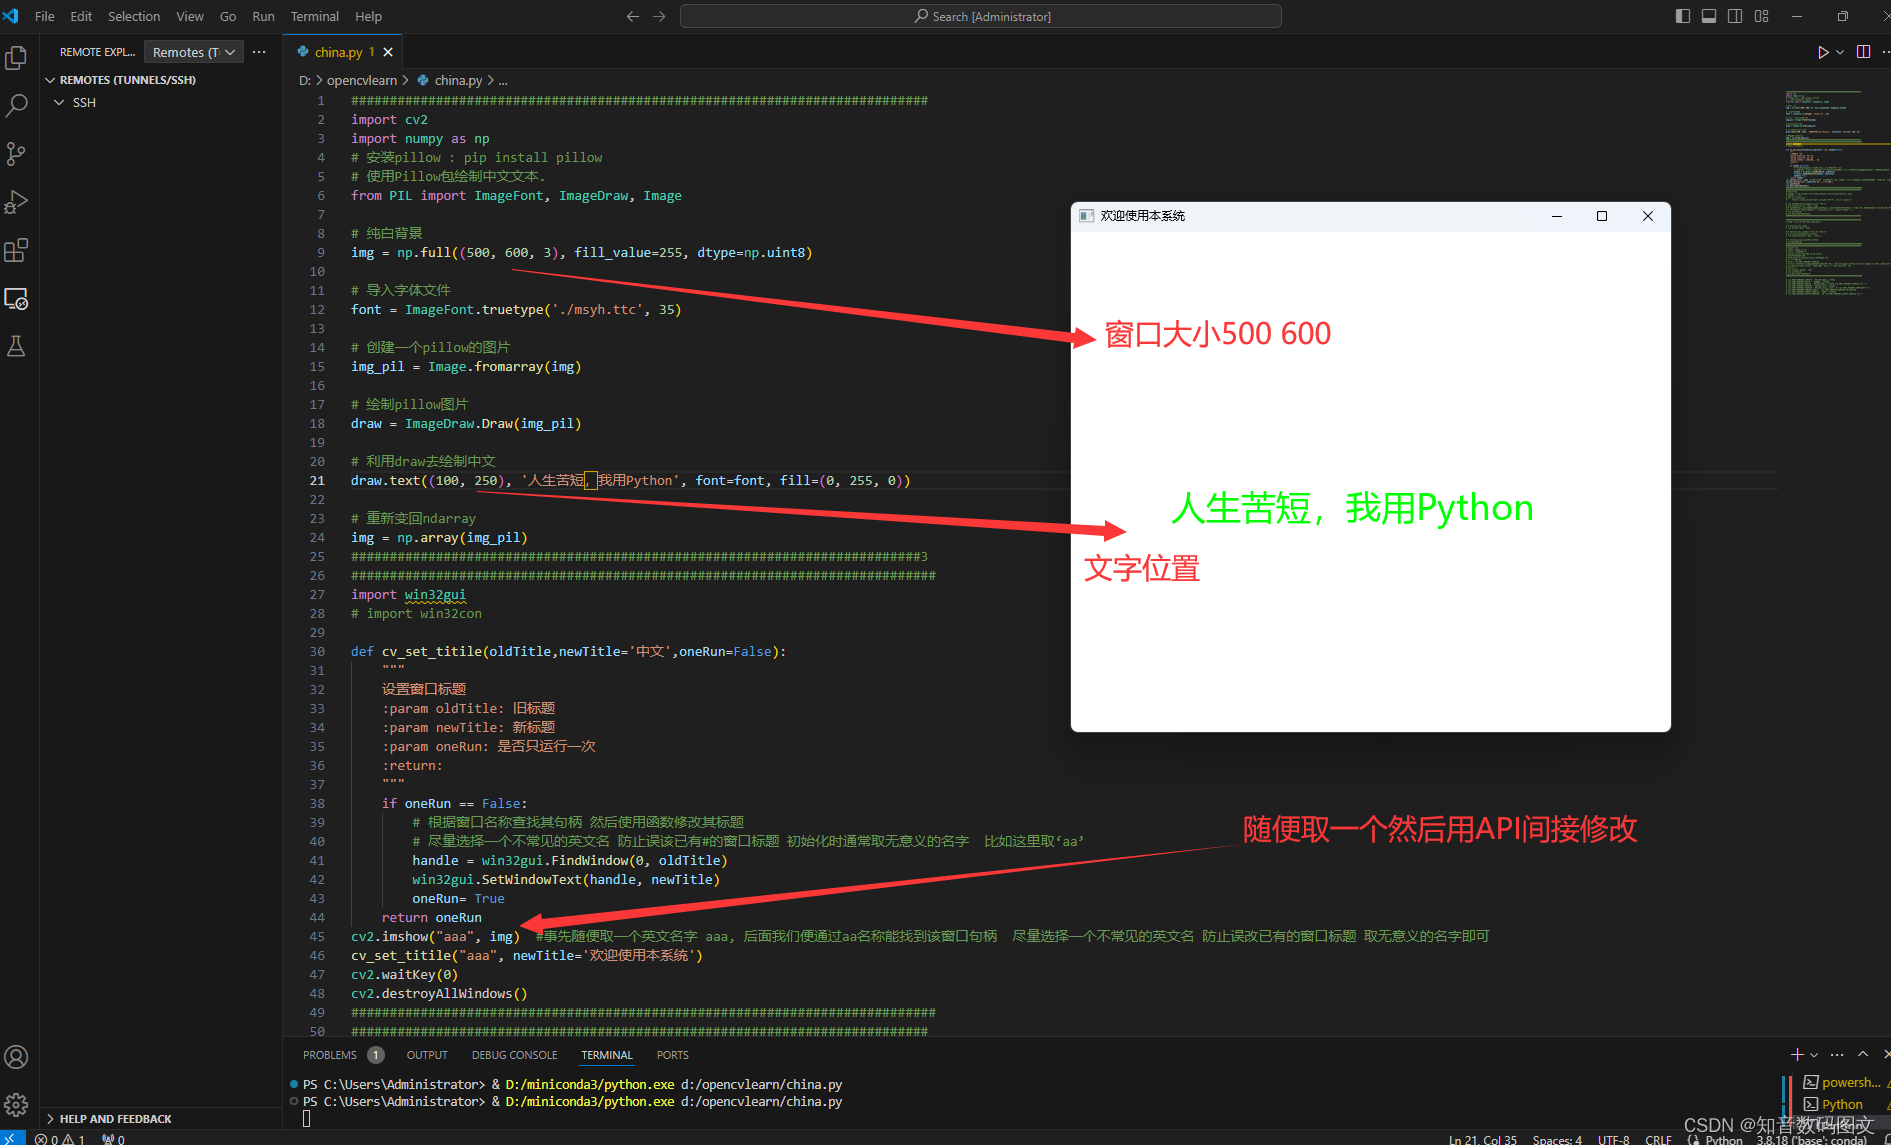Maximize the terminal panel with the chevron
The width and height of the screenshot is (1891, 1145).
point(1862,1054)
